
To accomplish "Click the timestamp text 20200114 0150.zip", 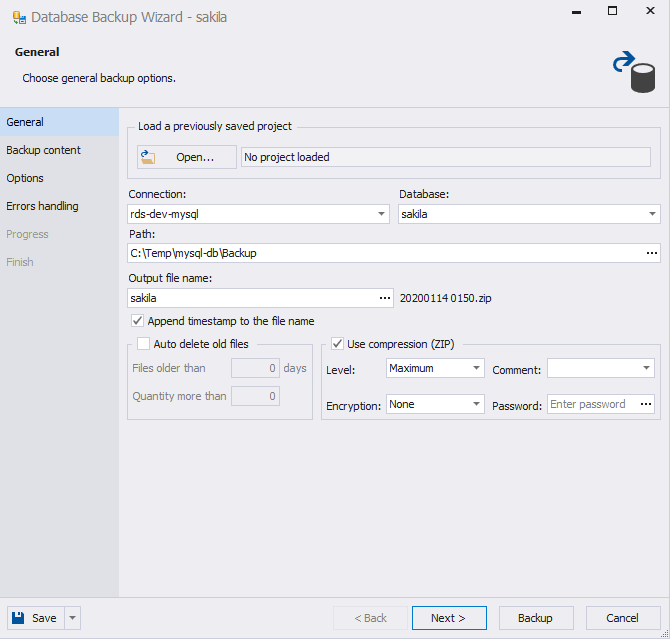I will [x=446, y=298].
